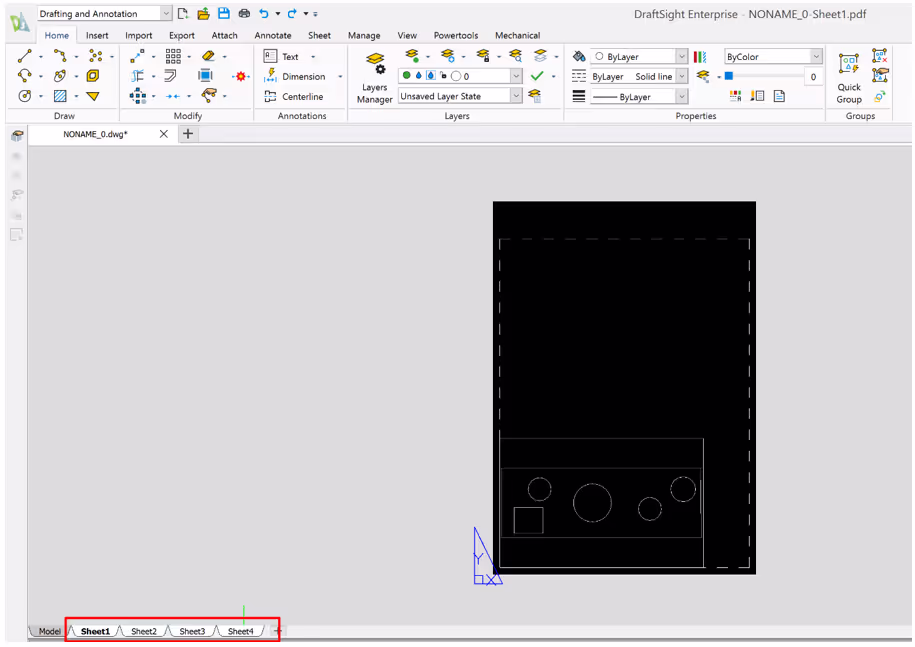
Task: Switch to the Sheet2 layout tab
Action: coord(144,631)
